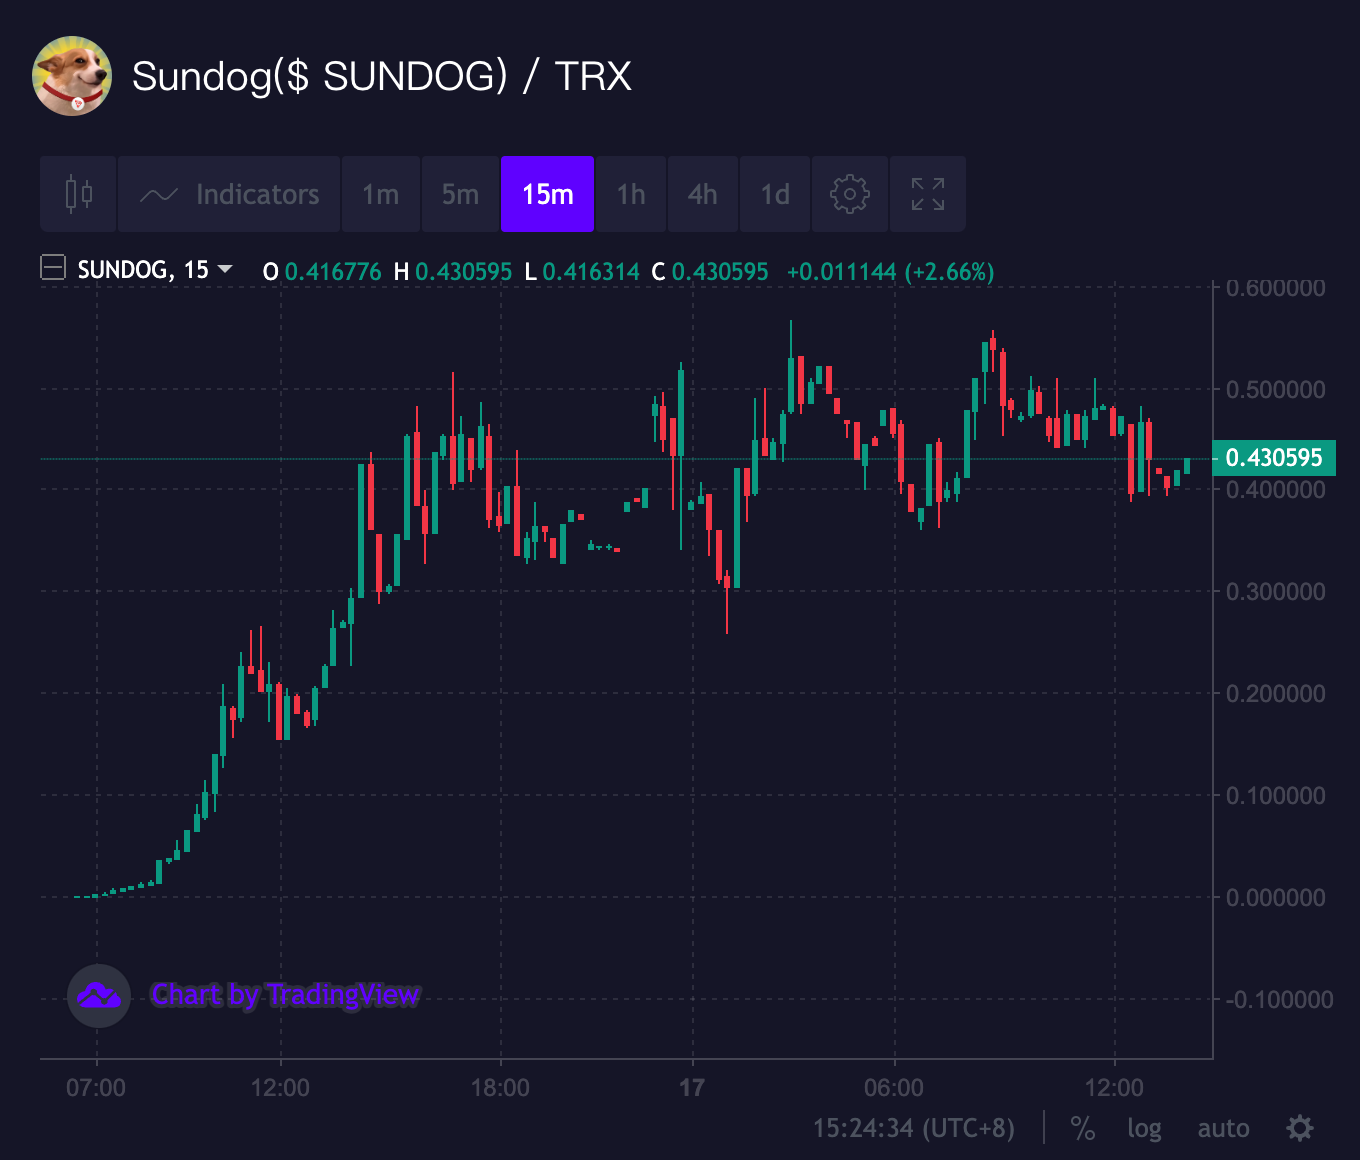Expand the SUNDOG, 15 legend dropdown arrow
This screenshot has width=1360, height=1160.
225,269
